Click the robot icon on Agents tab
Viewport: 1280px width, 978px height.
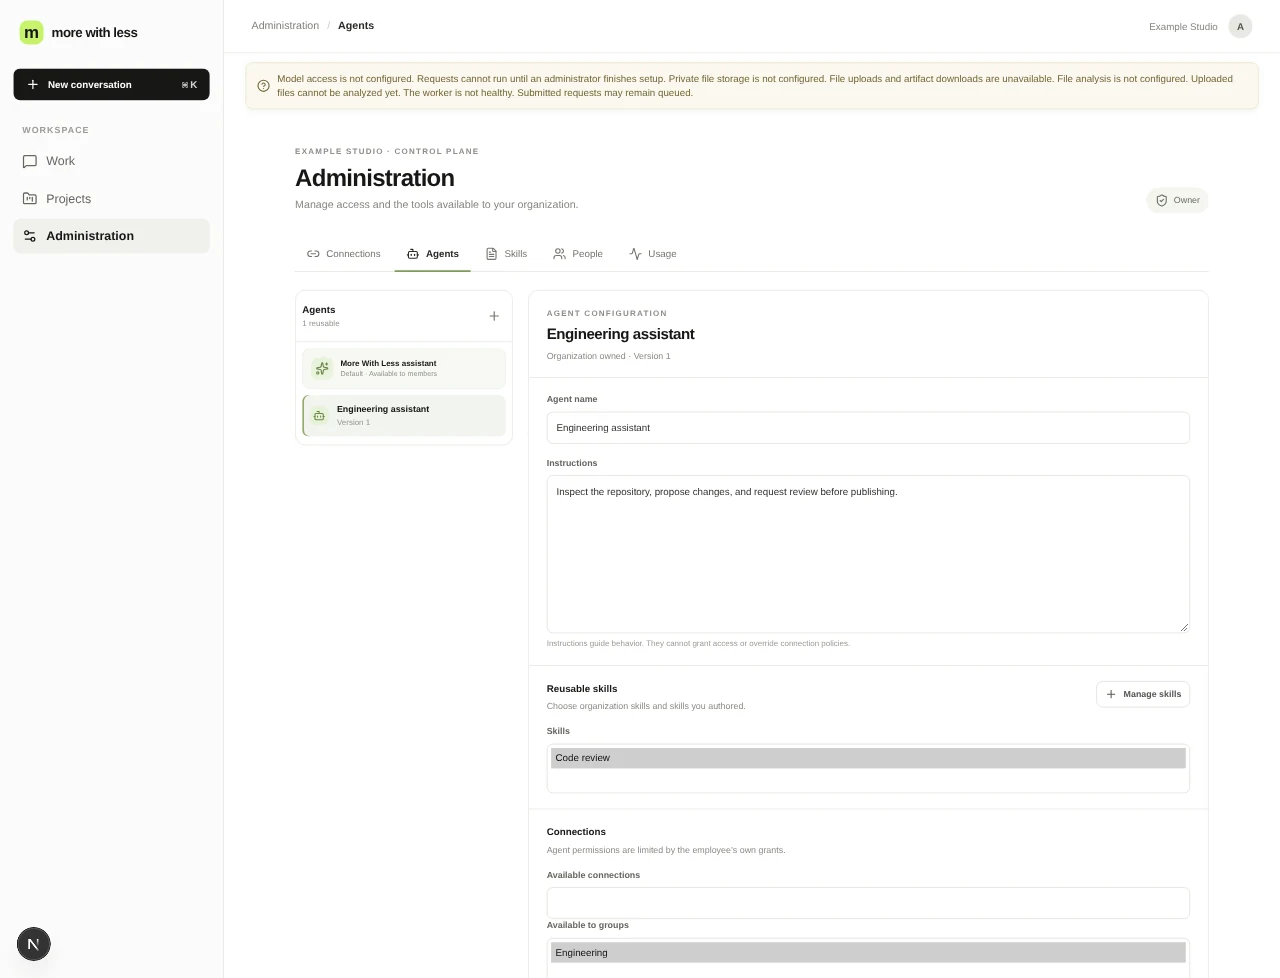(413, 254)
